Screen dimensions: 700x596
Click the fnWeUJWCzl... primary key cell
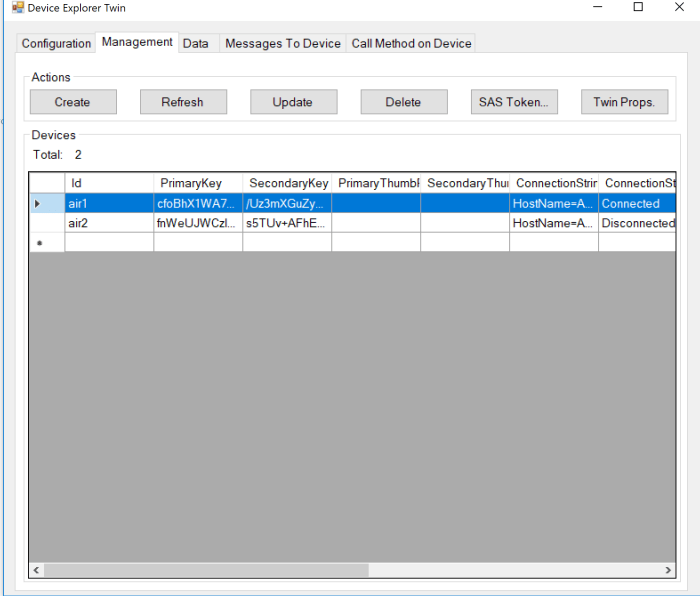(198, 223)
